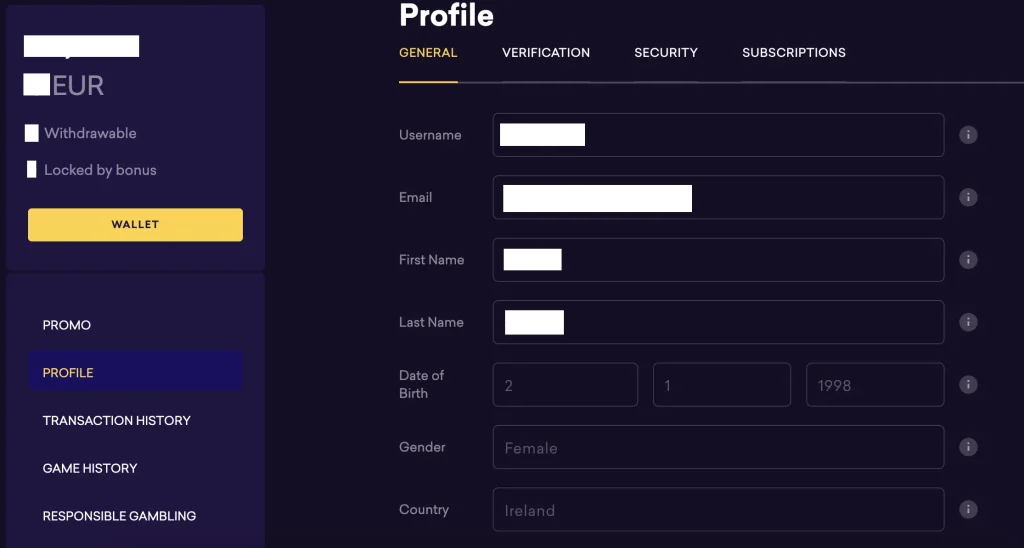Go to the Subscriptions tab
Image resolution: width=1024 pixels, height=548 pixels.
pyautogui.click(x=793, y=53)
